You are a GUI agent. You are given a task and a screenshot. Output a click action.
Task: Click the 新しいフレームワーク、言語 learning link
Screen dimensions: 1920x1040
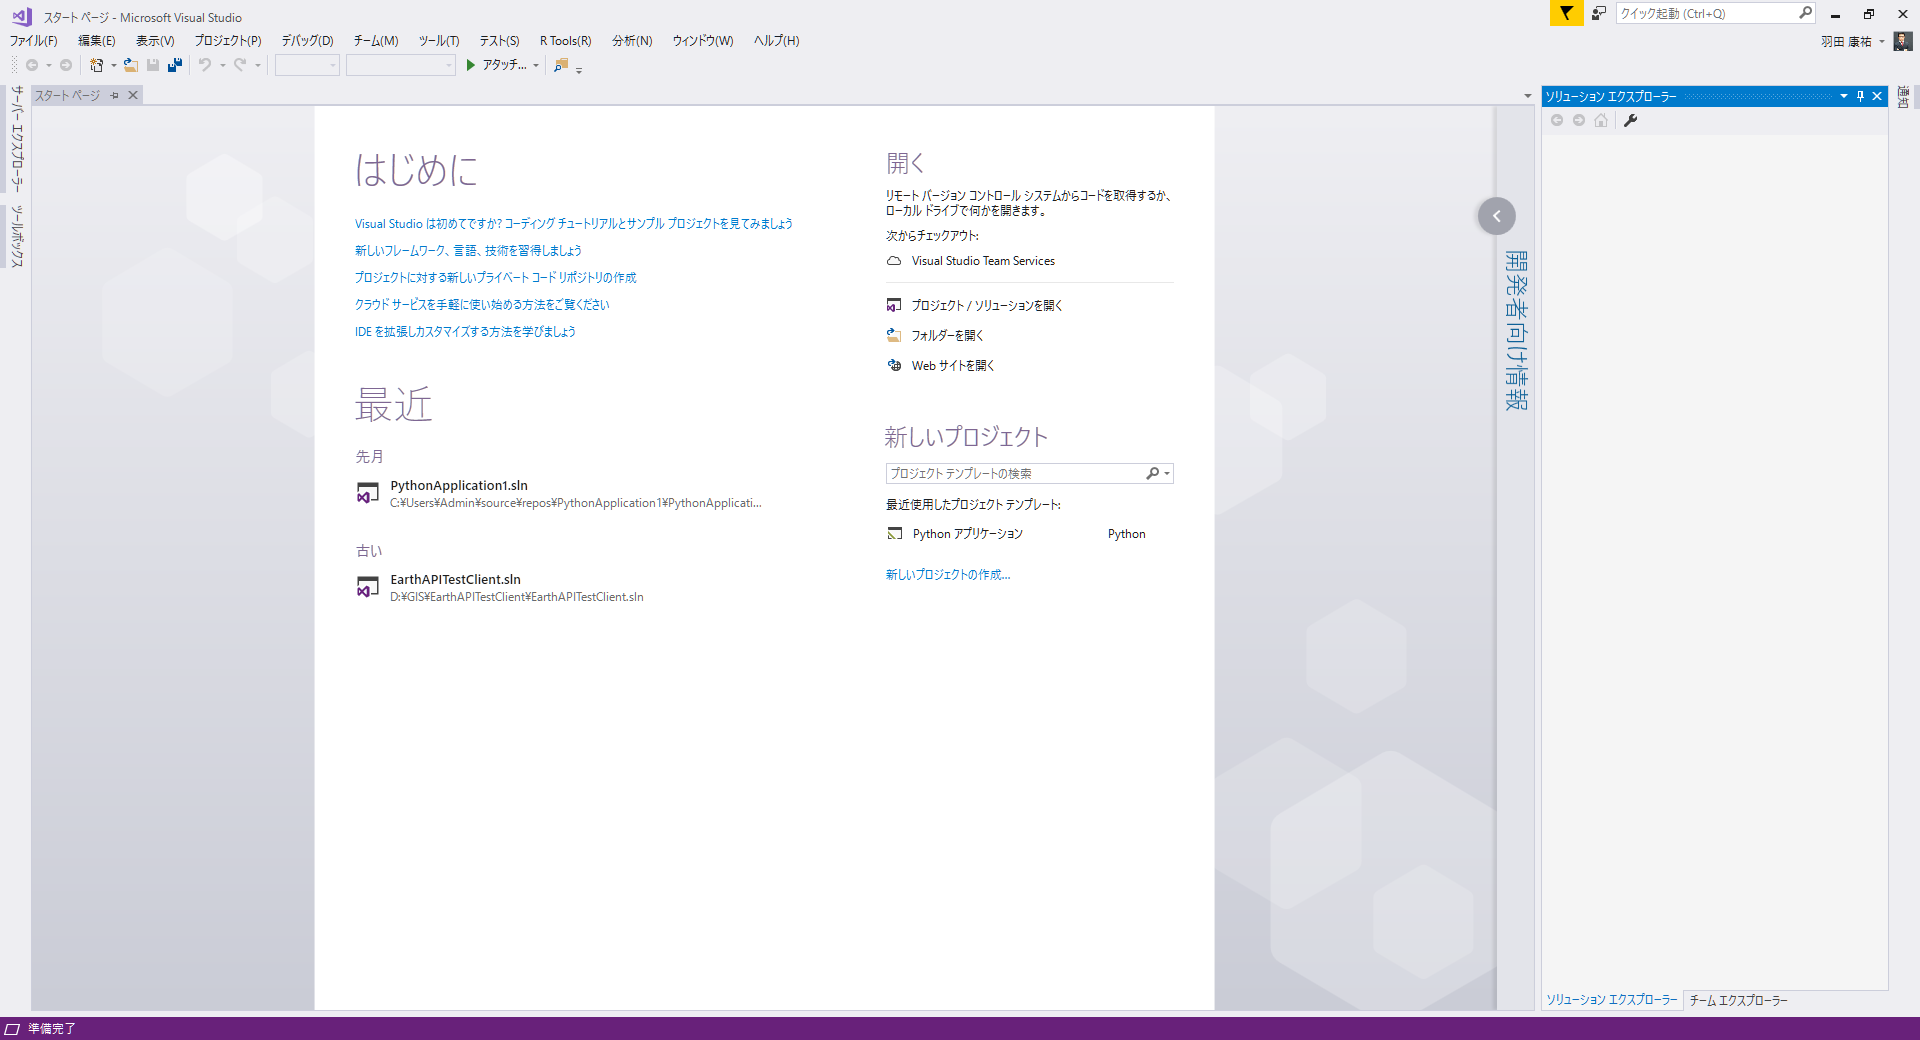tap(468, 251)
